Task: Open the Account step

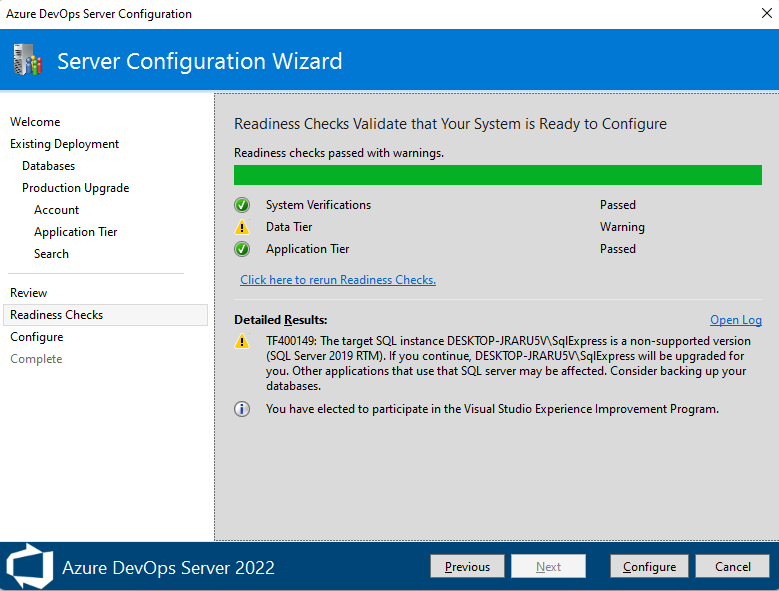Action: tap(57, 210)
